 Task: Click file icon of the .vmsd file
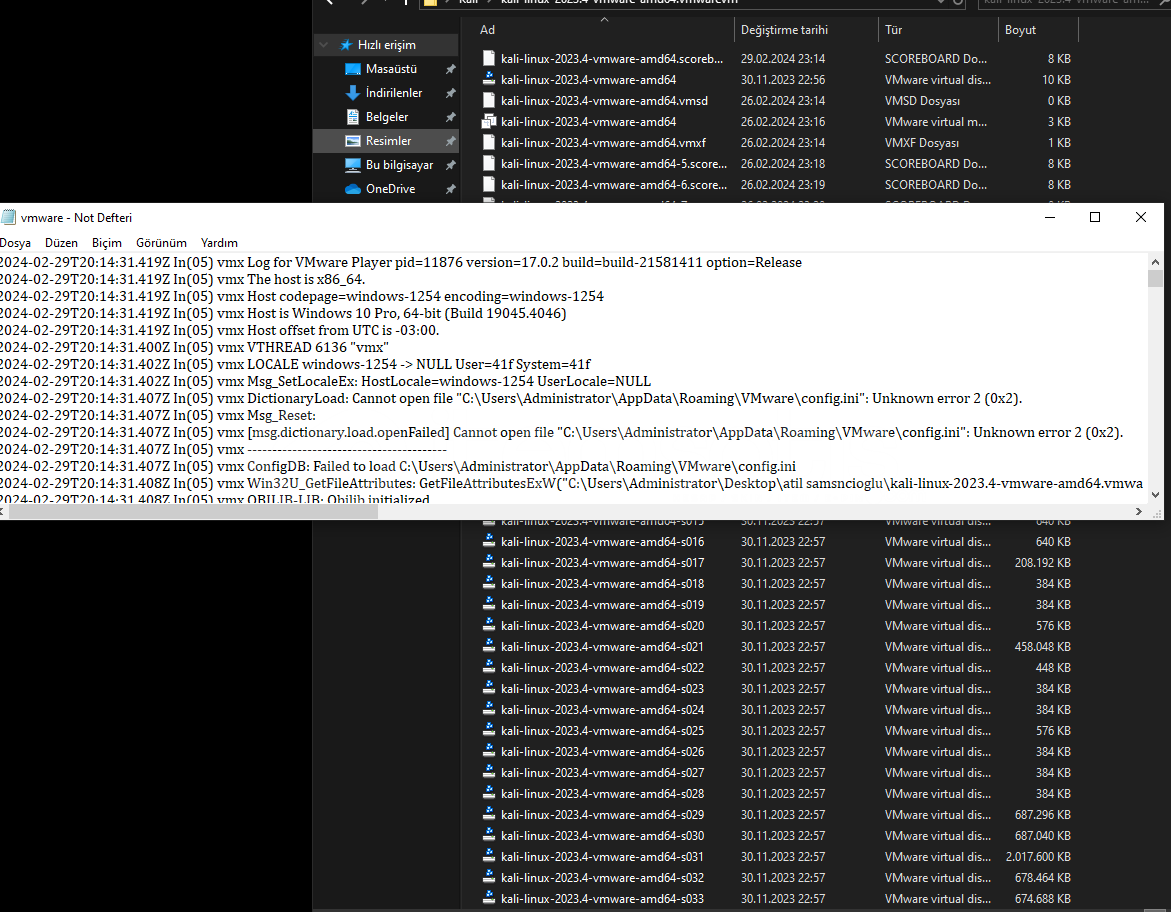[489, 100]
